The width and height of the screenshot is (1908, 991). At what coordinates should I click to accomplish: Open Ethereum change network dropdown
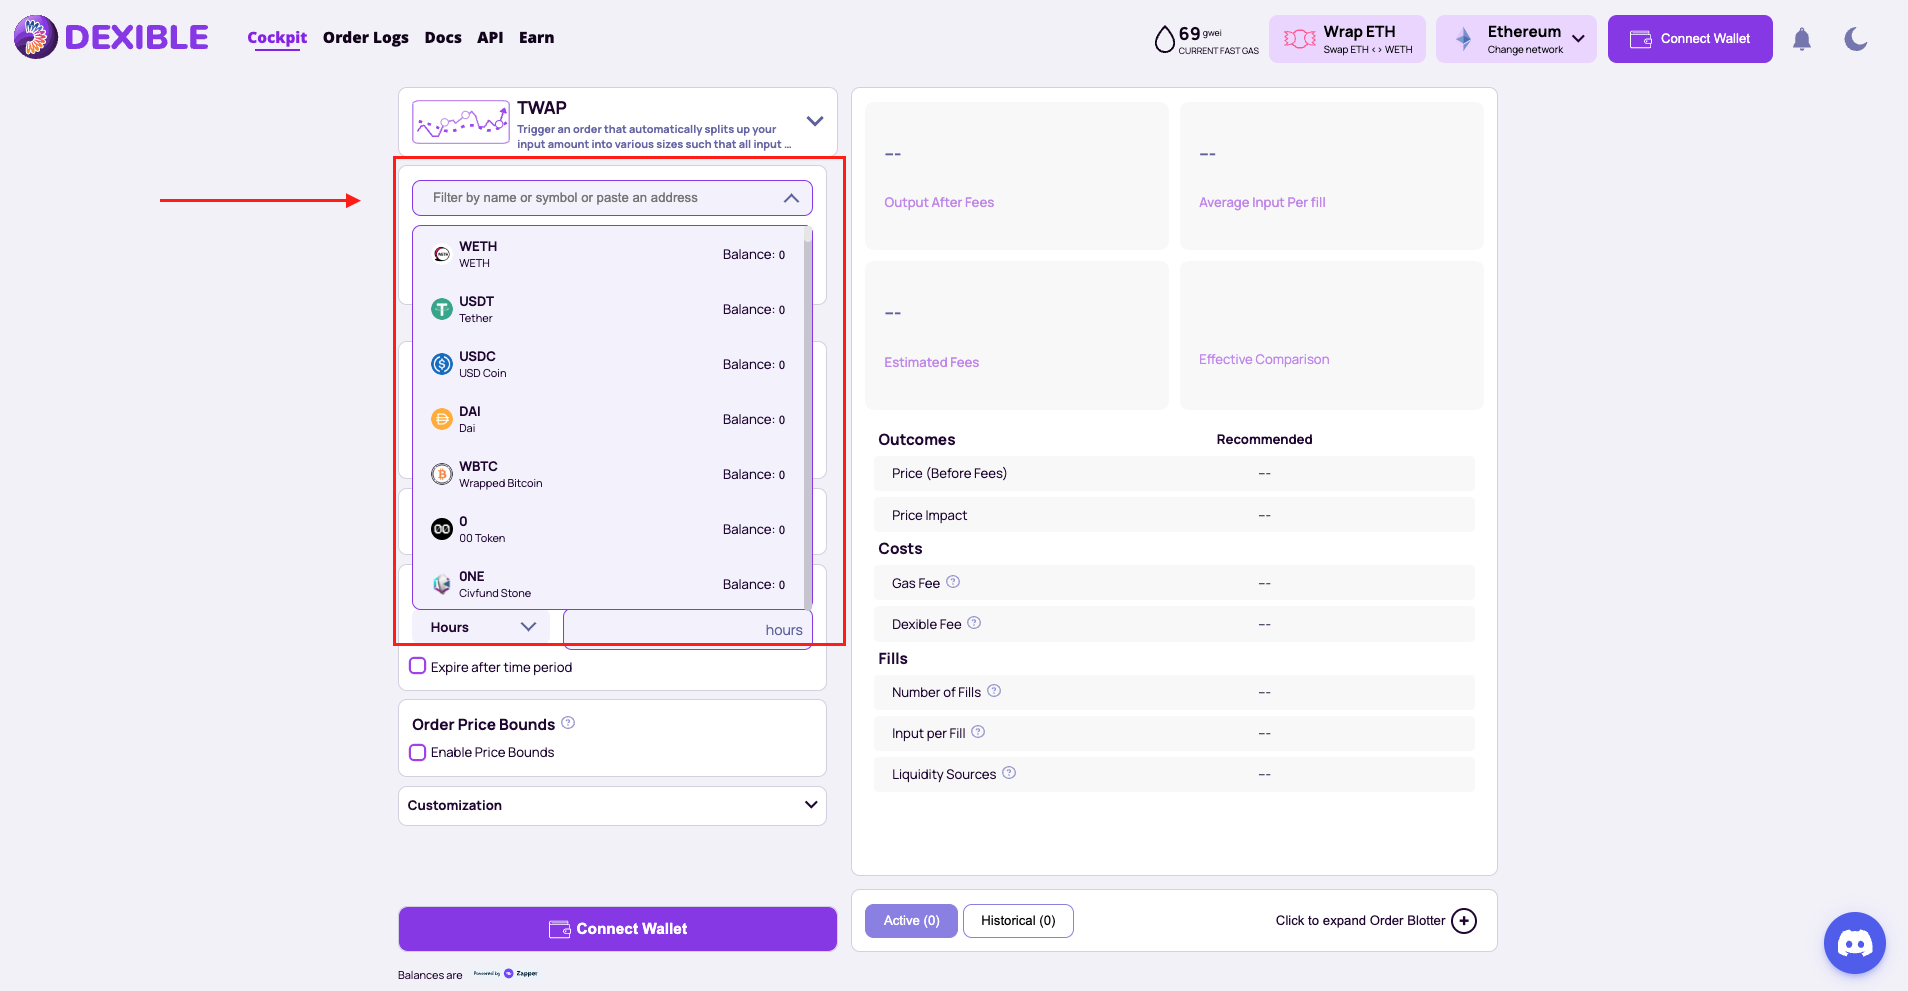[x=1516, y=39]
